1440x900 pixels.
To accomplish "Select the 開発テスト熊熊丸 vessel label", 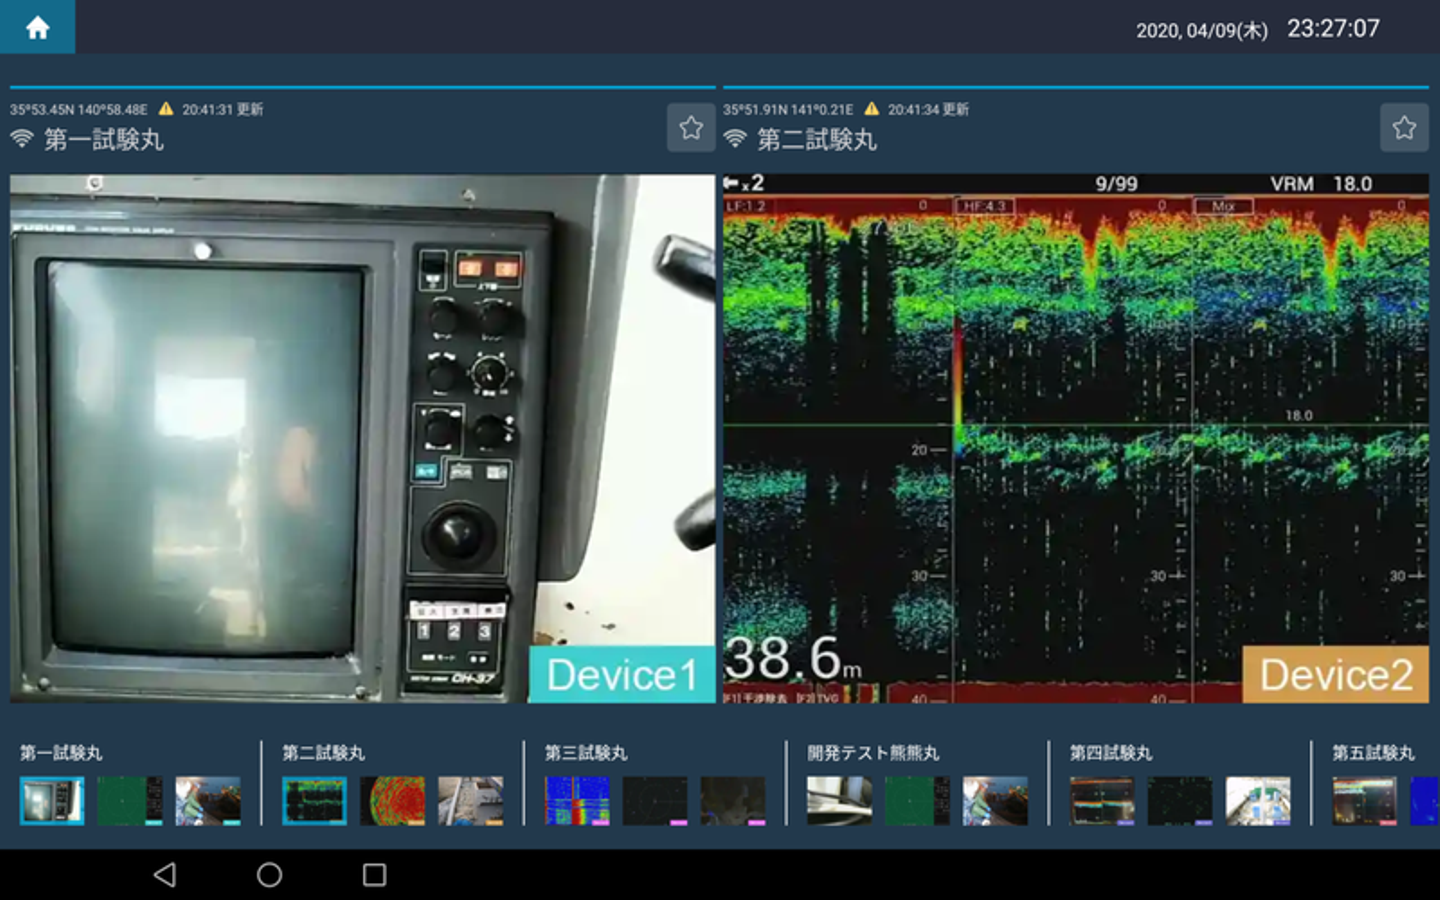I will [x=873, y=753].
